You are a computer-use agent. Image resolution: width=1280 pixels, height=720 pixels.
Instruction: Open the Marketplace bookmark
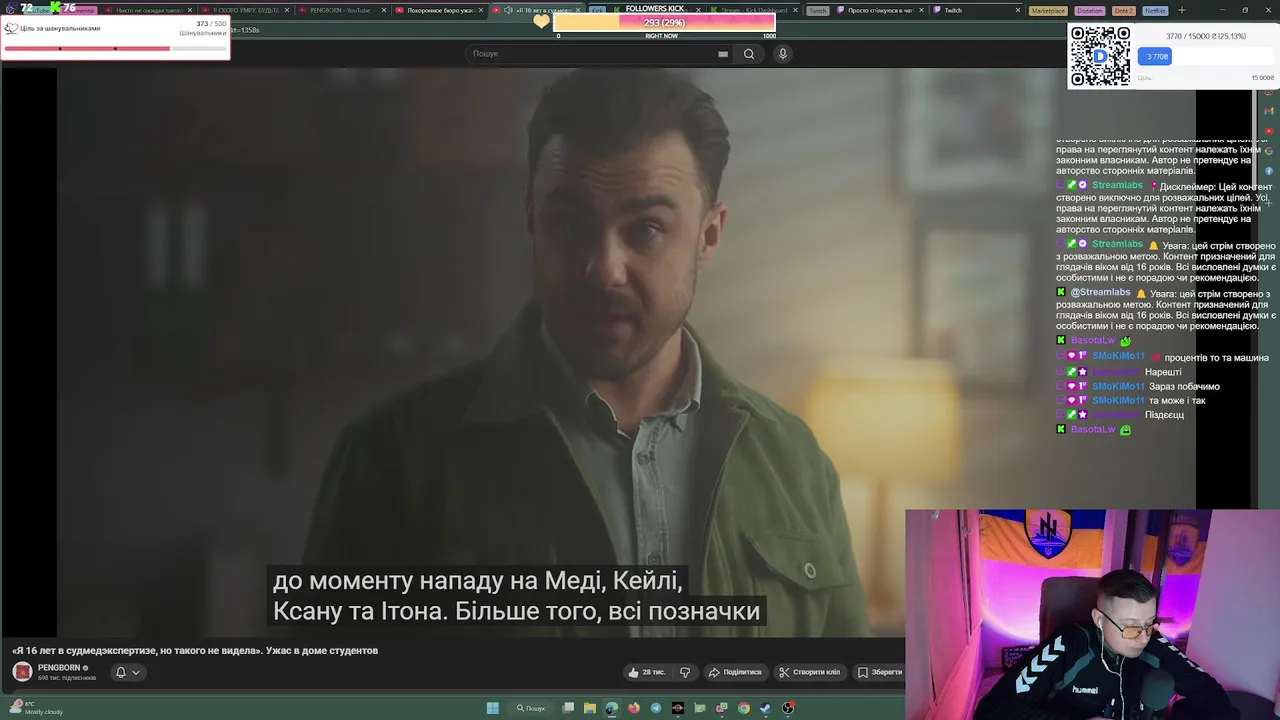(1048, 10)
